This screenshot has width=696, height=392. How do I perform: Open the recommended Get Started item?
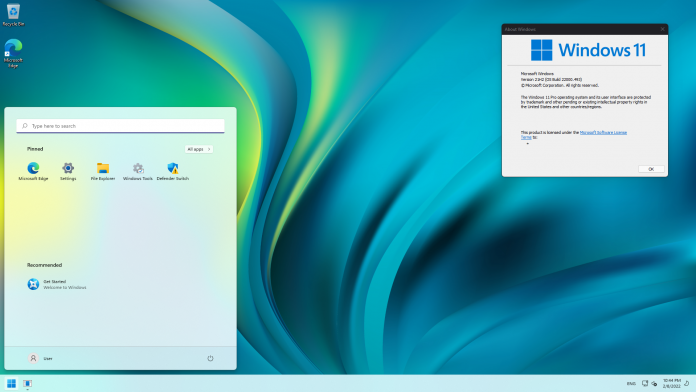[57, 284]
